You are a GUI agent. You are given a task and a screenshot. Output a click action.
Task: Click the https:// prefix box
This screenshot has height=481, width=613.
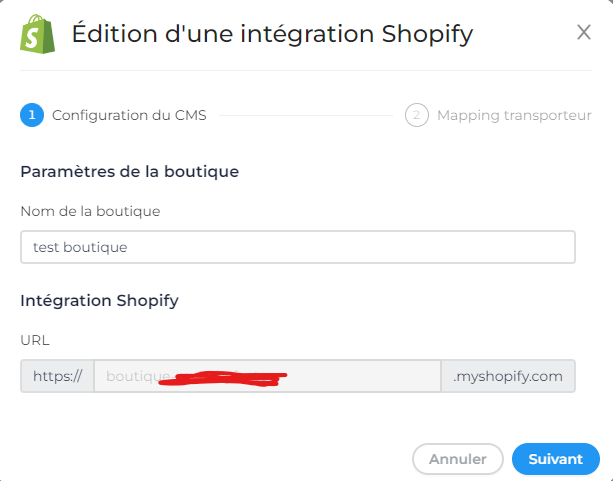pyautogui.click(x=57, y=376)
